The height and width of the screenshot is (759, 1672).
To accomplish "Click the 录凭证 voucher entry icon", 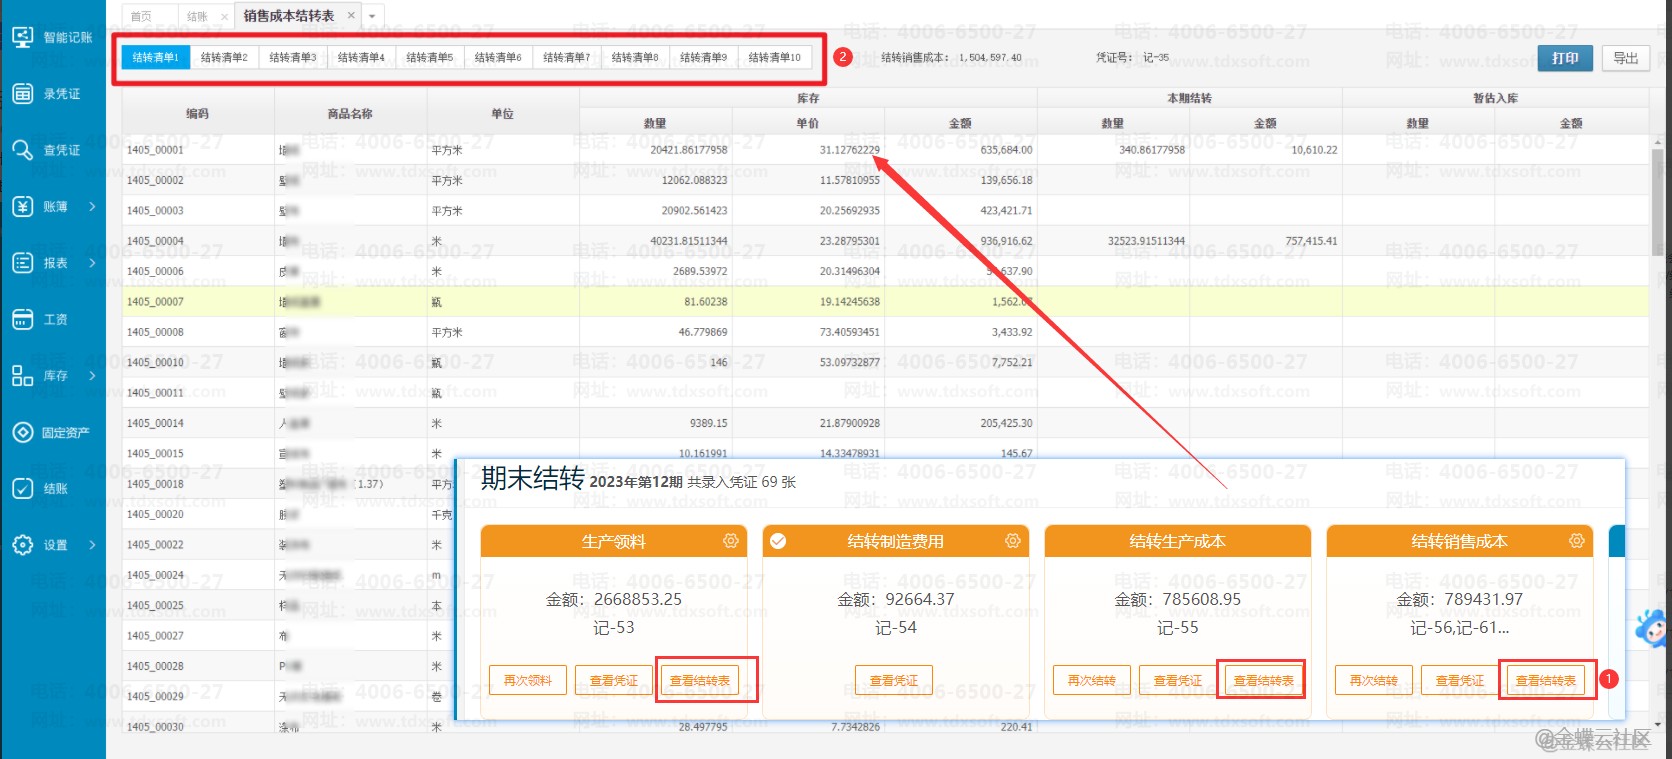I will (23, 94).
